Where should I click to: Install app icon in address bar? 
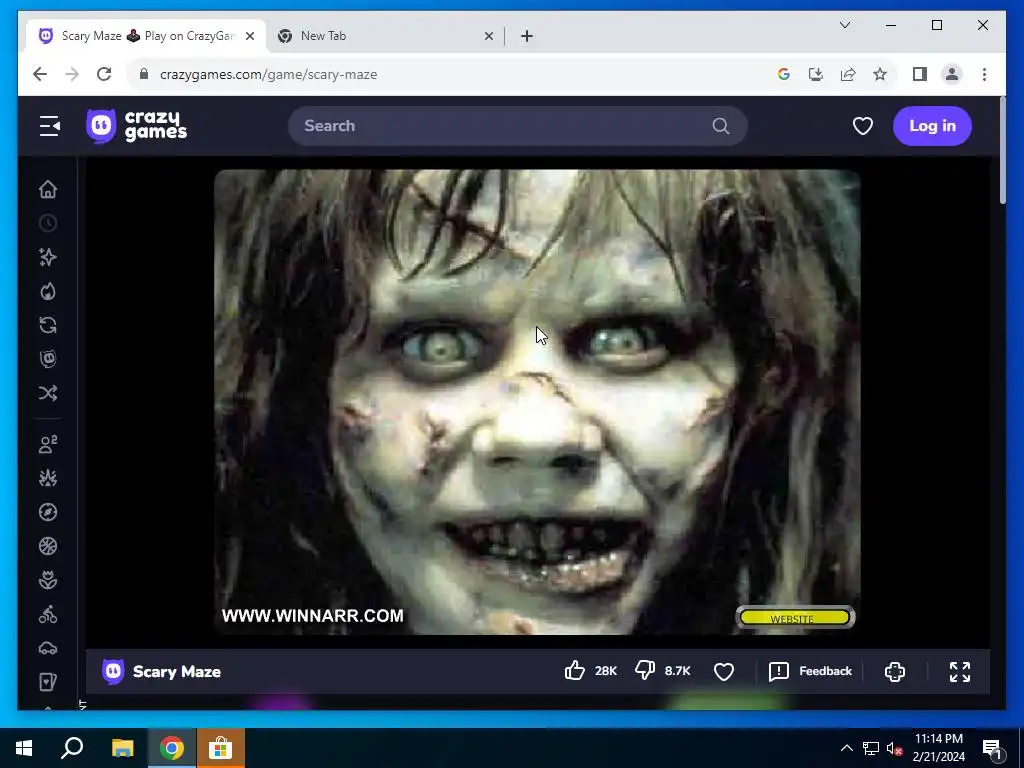(x=816, y=74)
